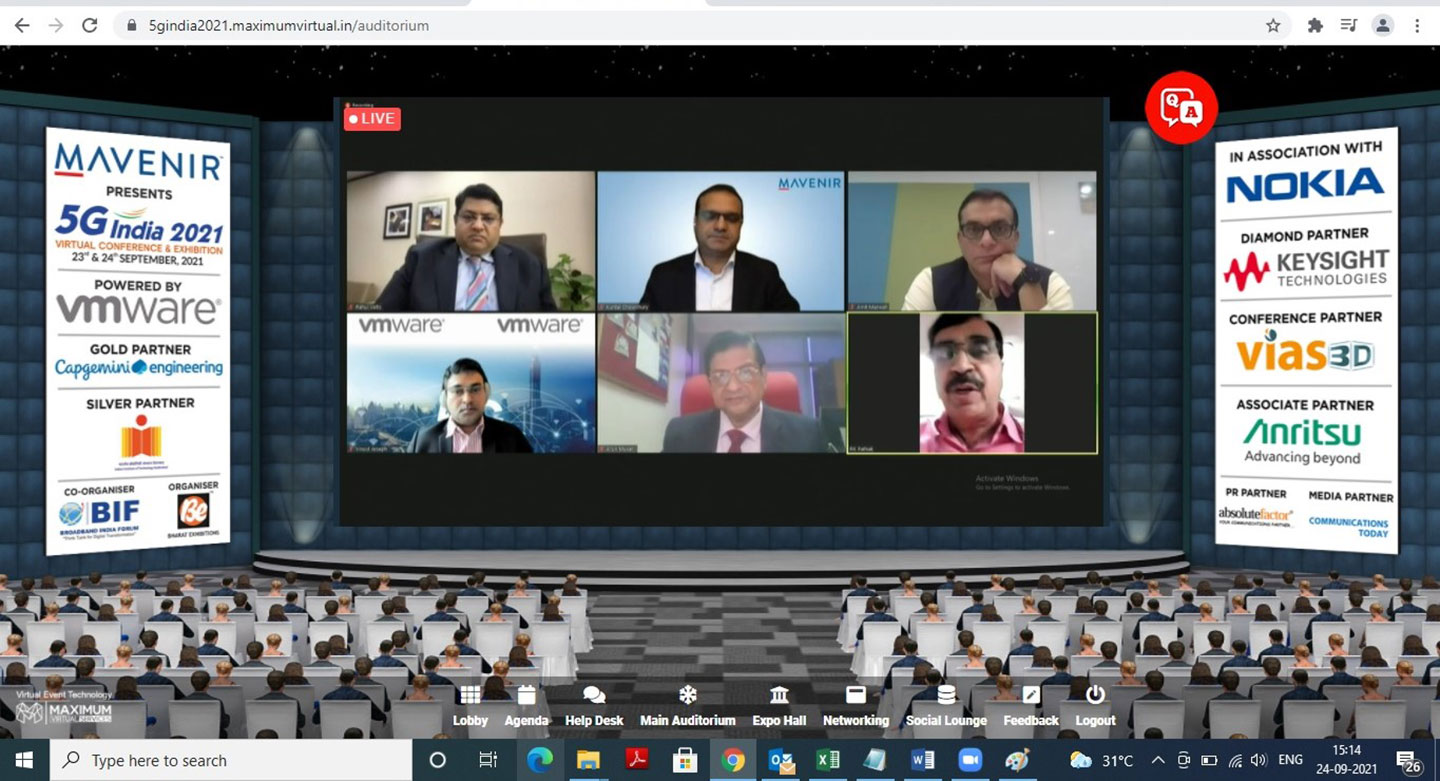1440x781 pixels.
Task: Click the Capgemini engineering logo
Action: coord(139,368)
